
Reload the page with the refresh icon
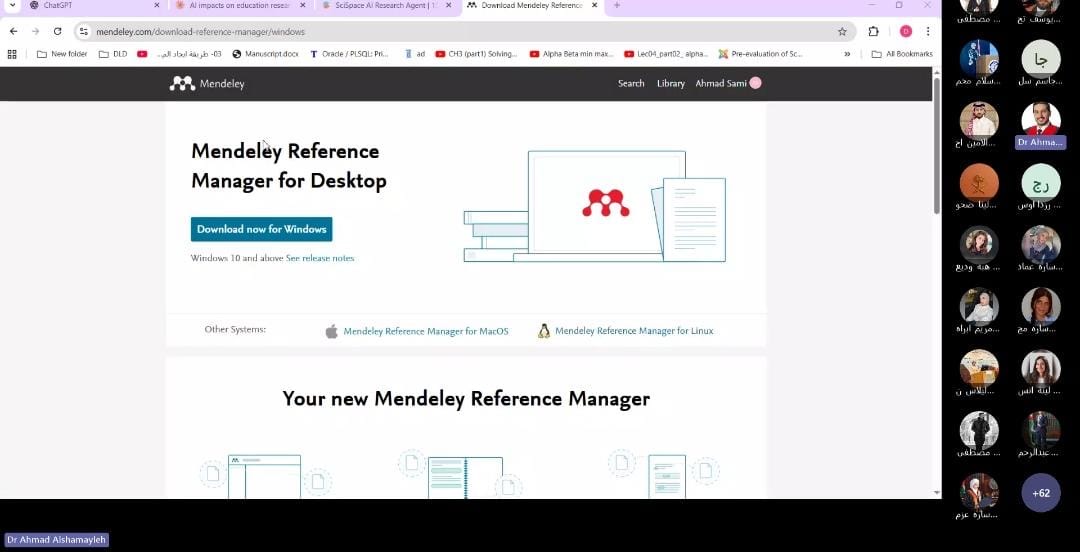[57, 31]
